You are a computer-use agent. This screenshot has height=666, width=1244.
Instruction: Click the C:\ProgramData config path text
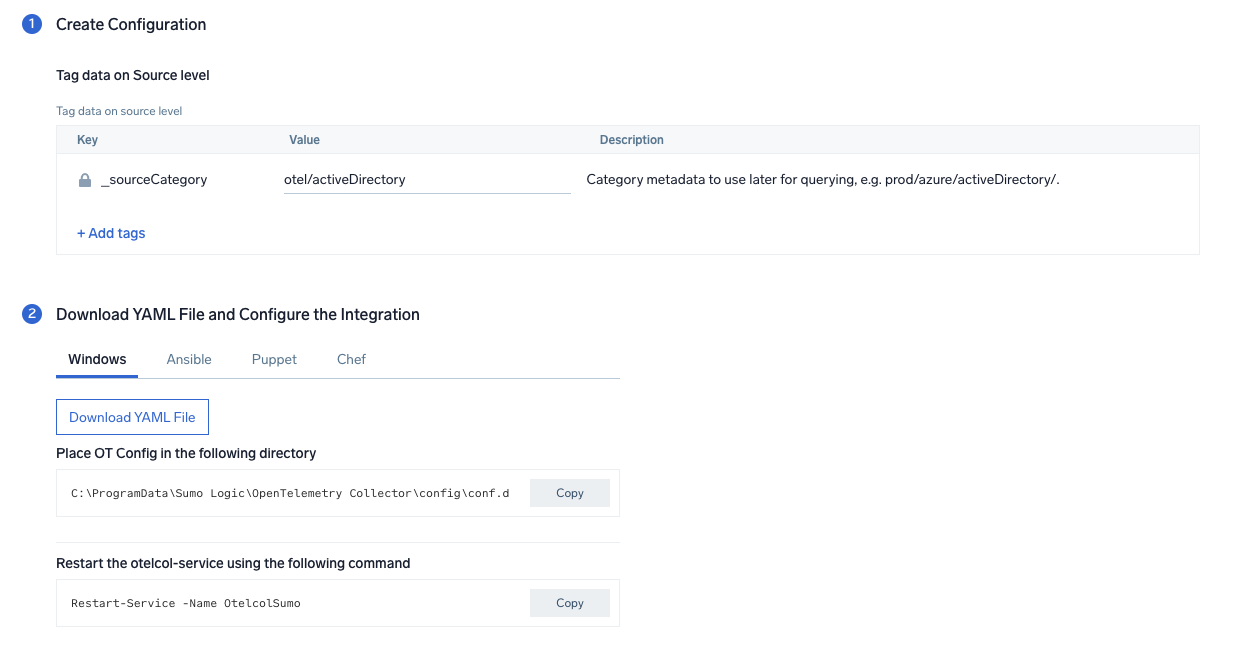coord(290,493)
